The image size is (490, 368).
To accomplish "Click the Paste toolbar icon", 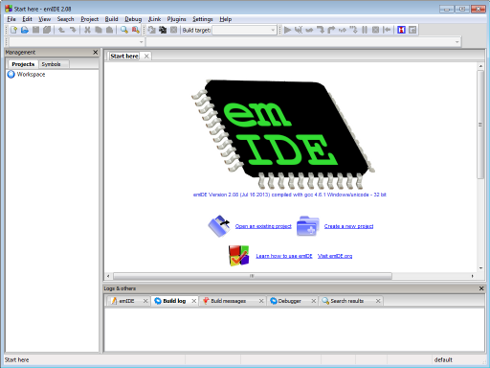I will (109, 30).
